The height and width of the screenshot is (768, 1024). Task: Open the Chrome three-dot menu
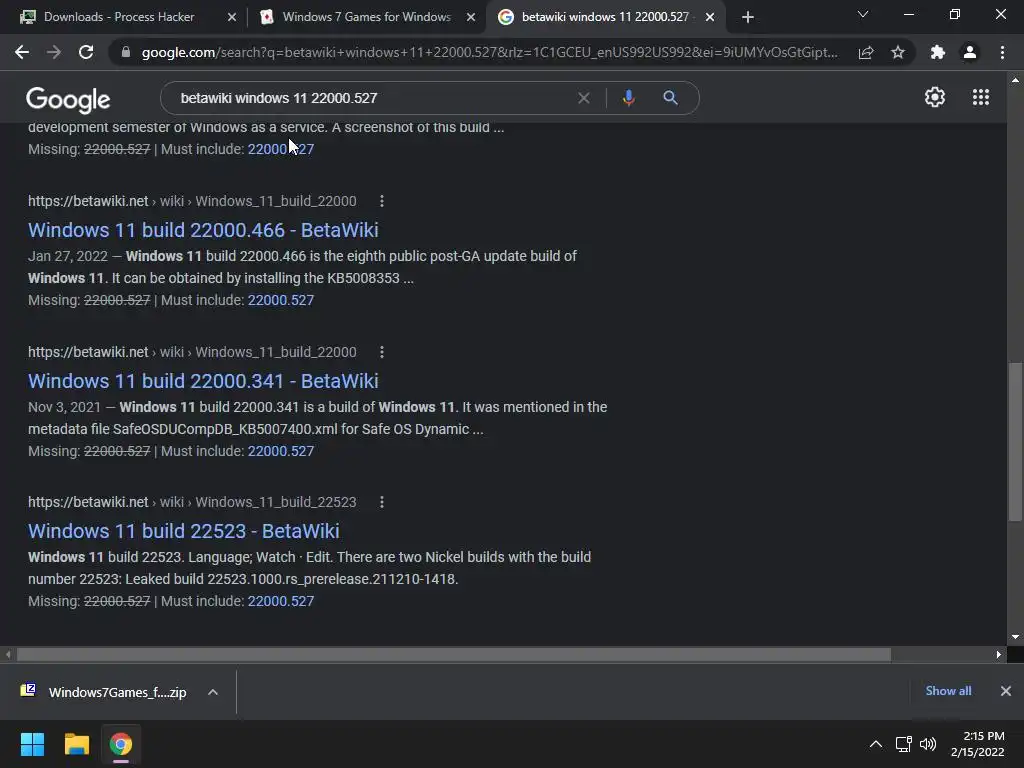click(1002, 52)
